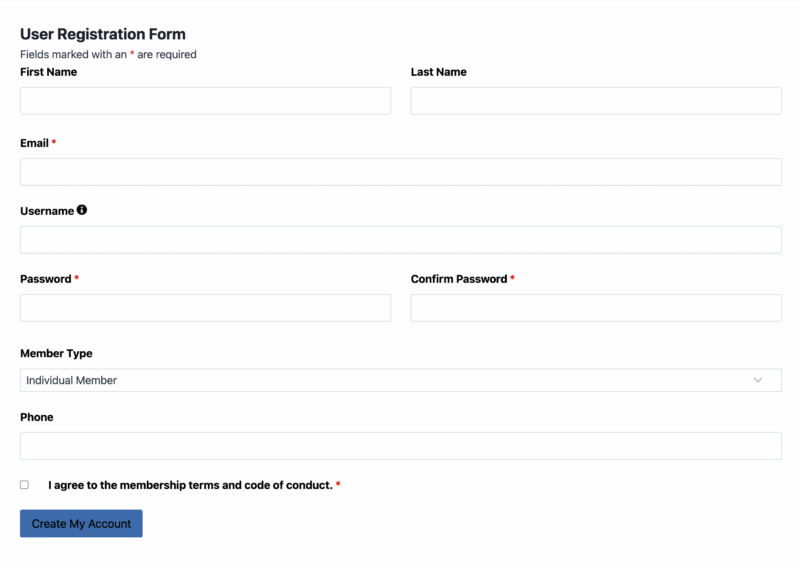The width and height of the screenshot is (800, 565).
Task: Focus the First Name input field
Action: [x=206, y=101]
